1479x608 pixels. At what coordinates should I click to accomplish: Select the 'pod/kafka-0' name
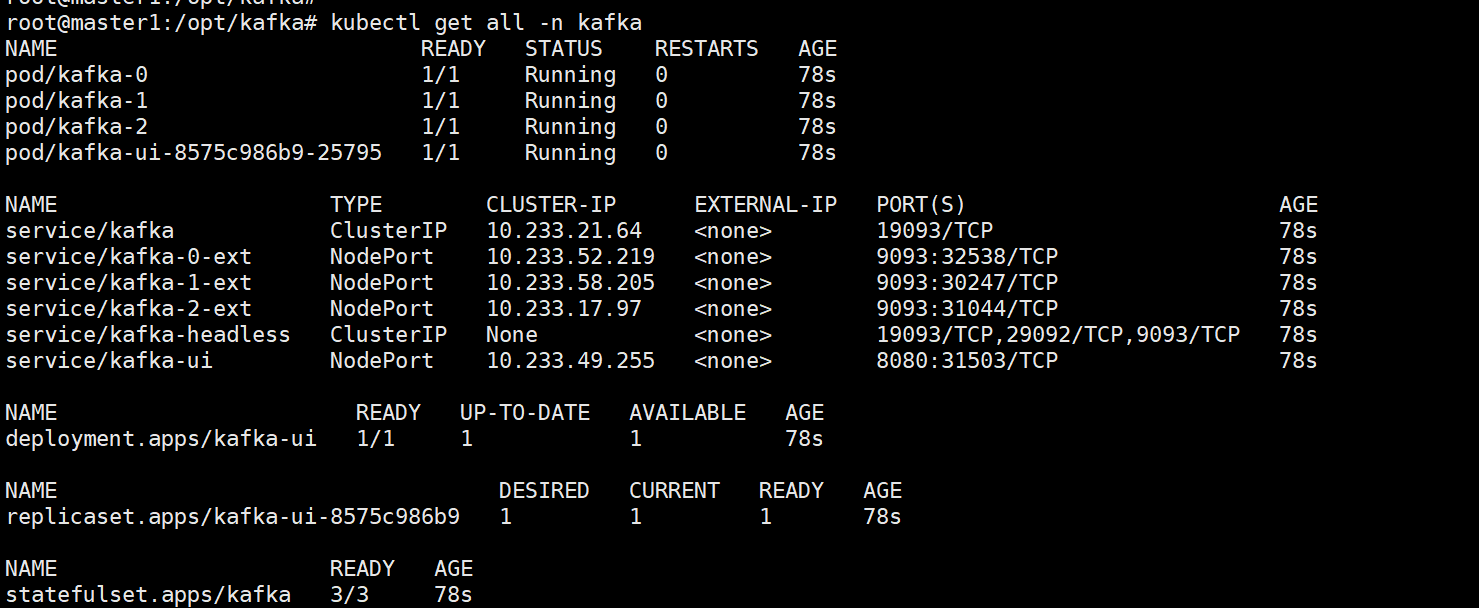77,75
